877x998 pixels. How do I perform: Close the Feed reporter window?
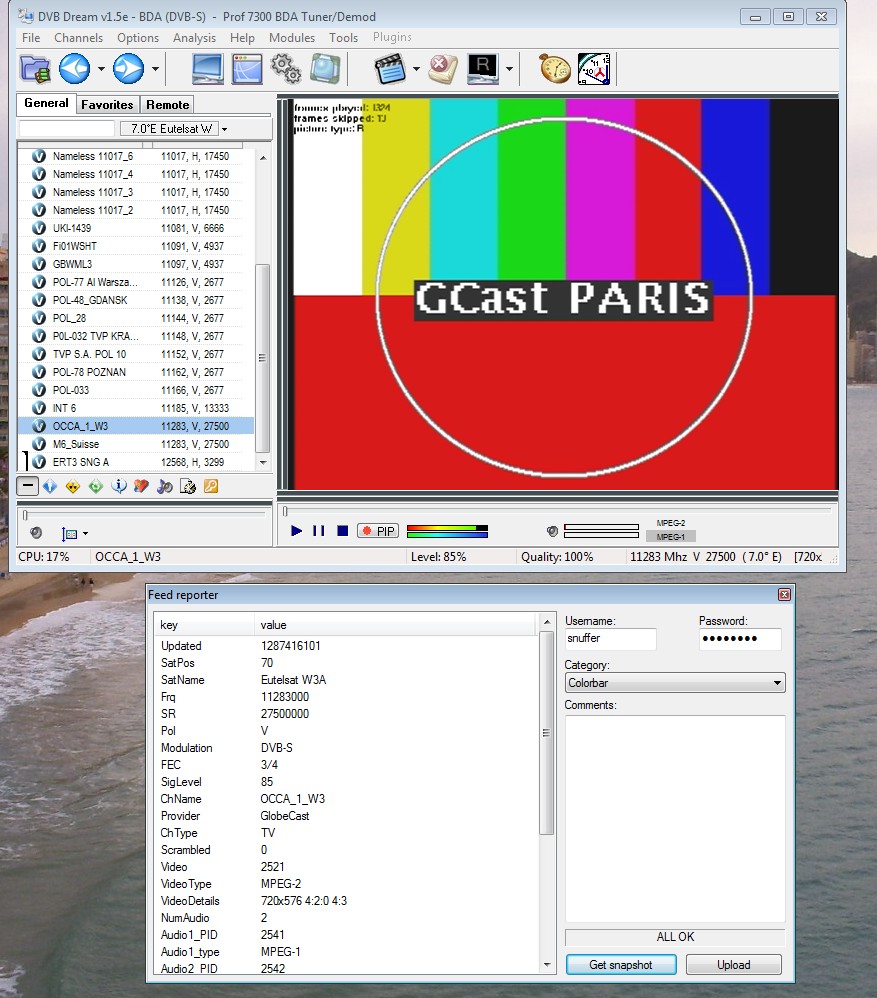click(784, 594)
